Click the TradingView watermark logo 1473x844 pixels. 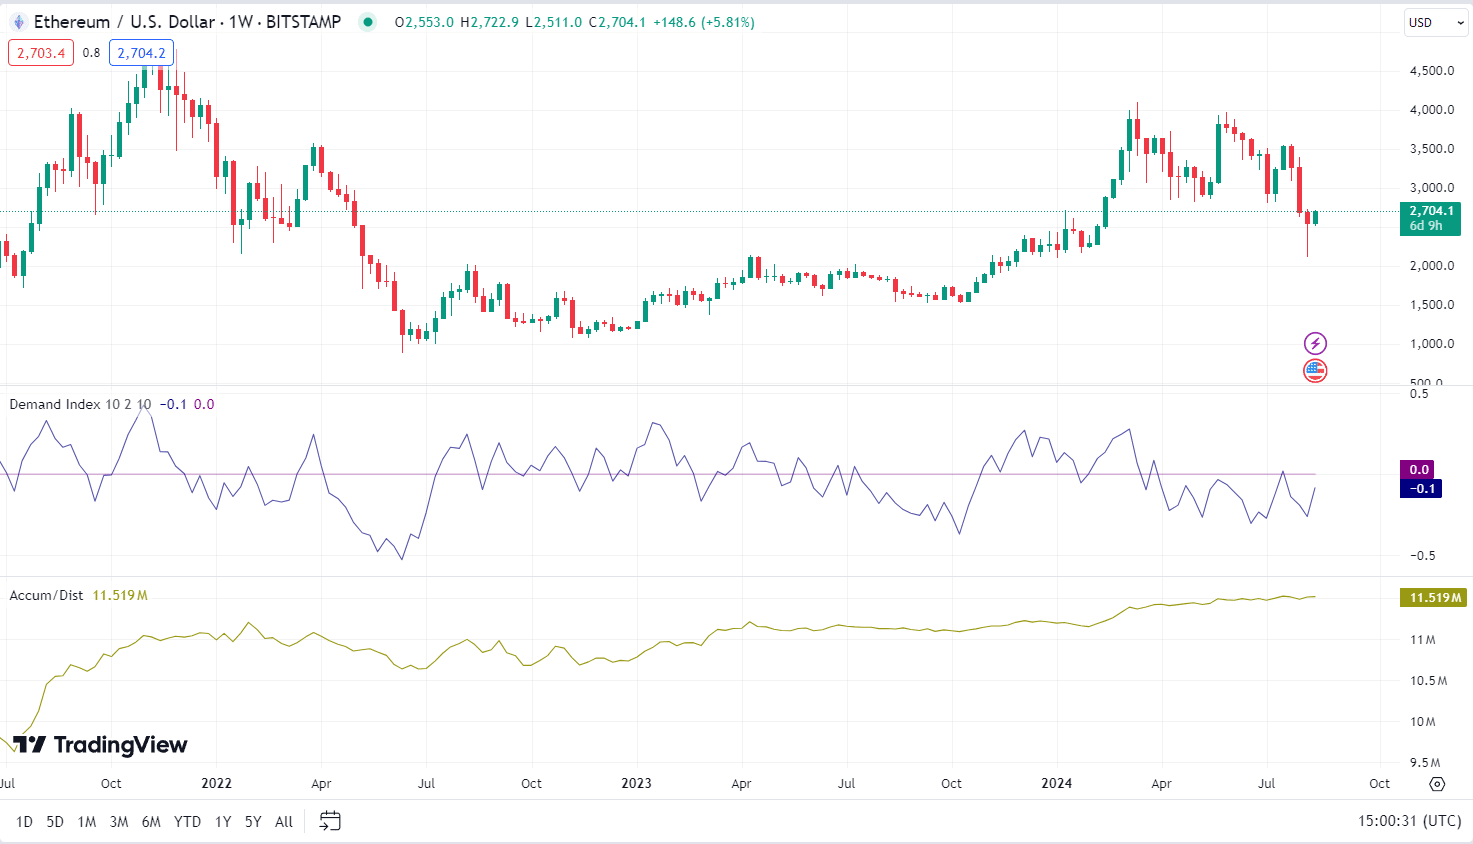click(95, 744)
